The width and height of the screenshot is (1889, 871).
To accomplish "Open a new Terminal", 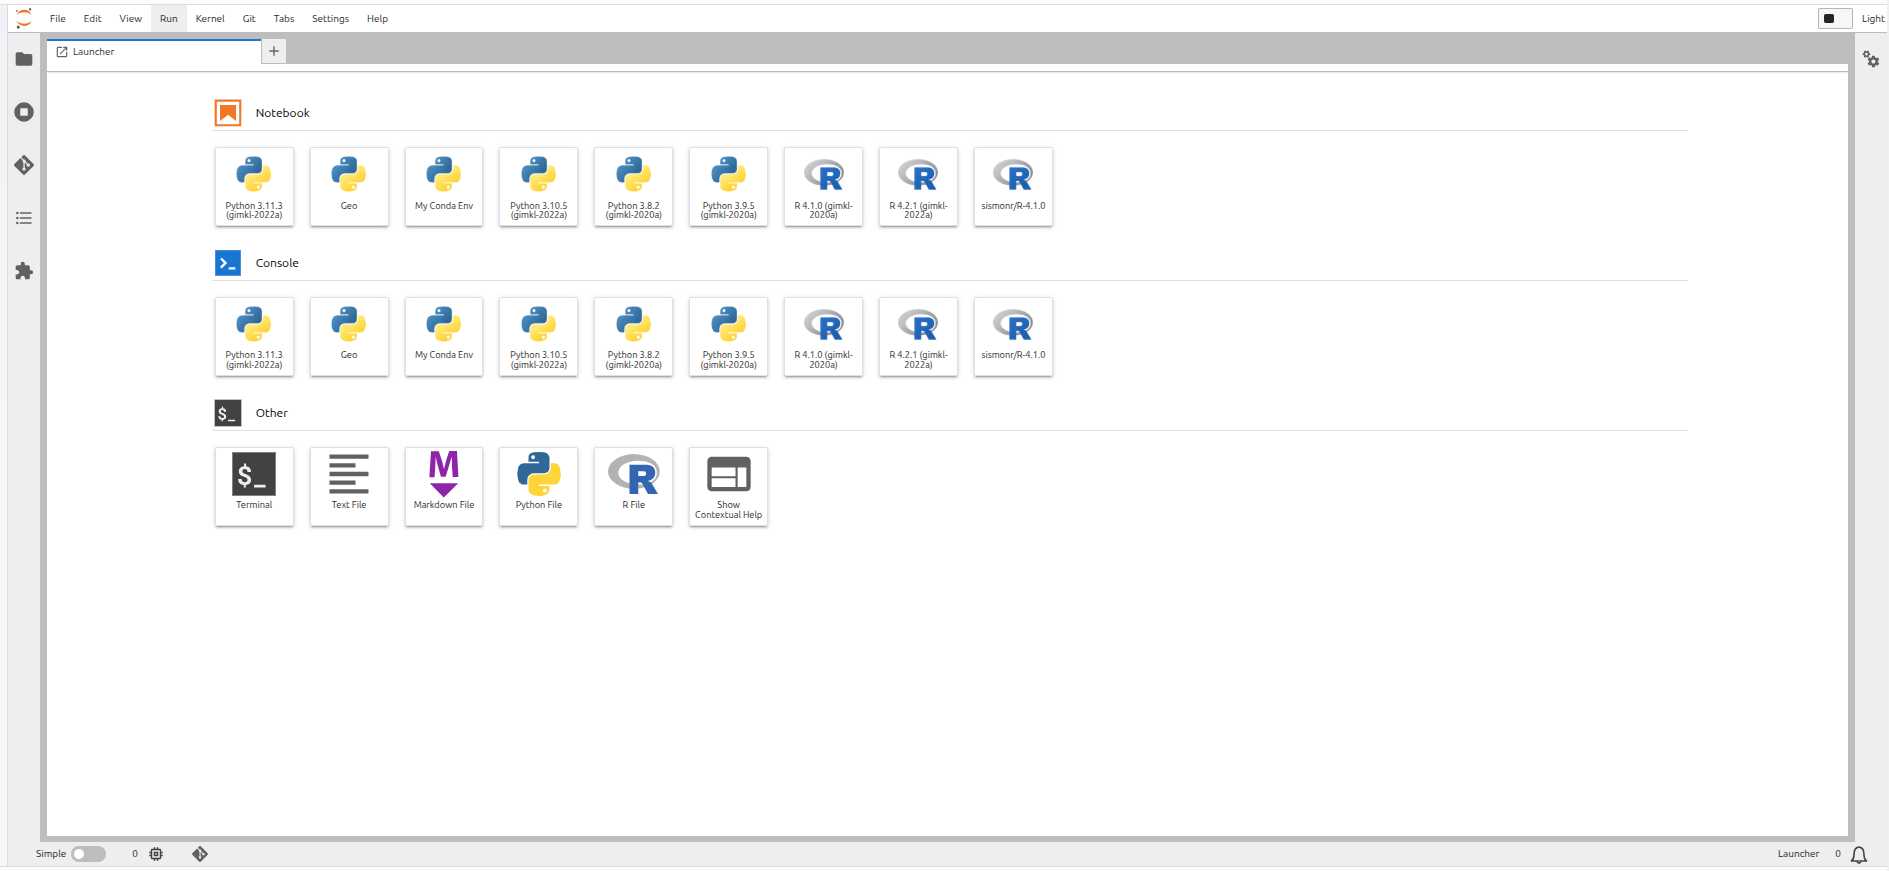I will point(254,486).
